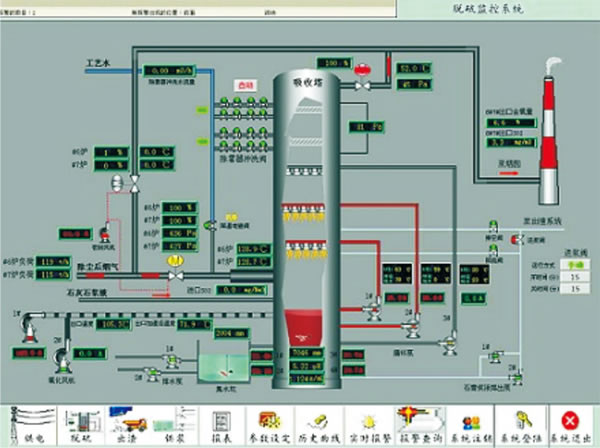Click the absorber 5.22 pH reading
This screenshot has width=600, height=448.
[x=306, y=366]
